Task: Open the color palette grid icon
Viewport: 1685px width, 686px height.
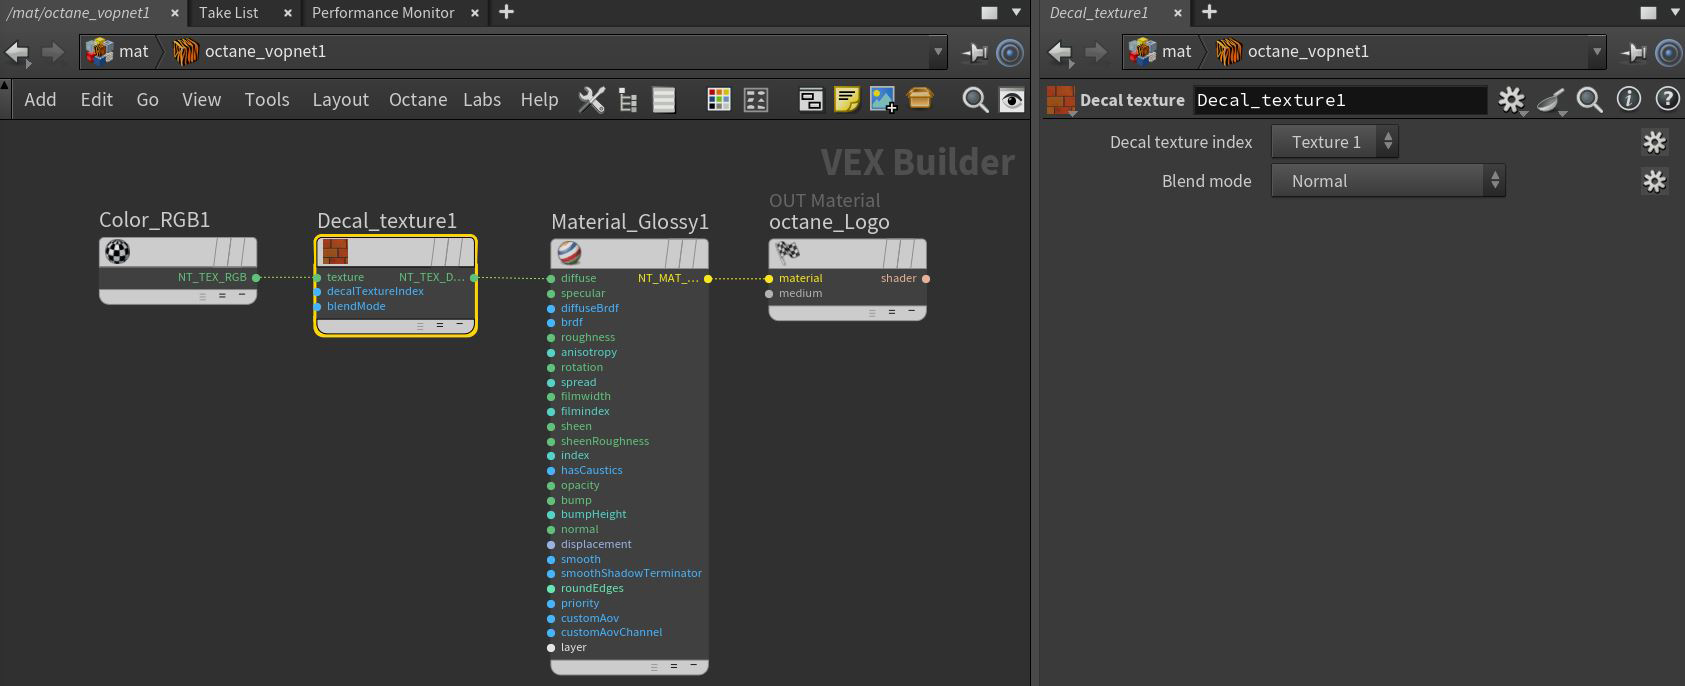Action: pyautogui.click(x=718, y=100)
